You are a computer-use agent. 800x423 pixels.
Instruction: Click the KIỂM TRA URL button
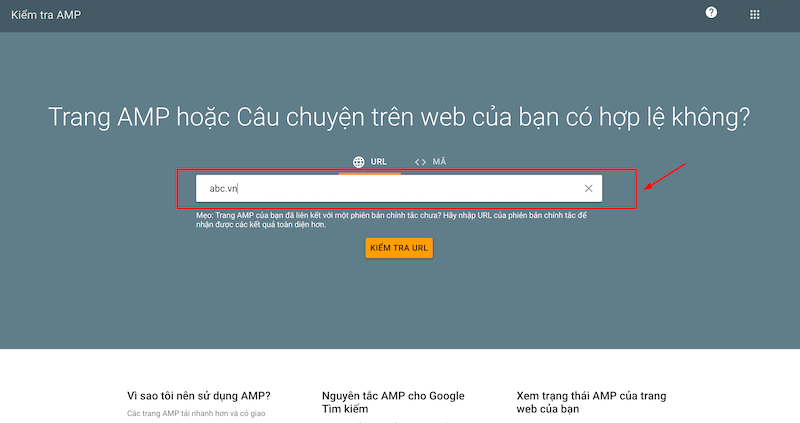click(x=399, y=248)
